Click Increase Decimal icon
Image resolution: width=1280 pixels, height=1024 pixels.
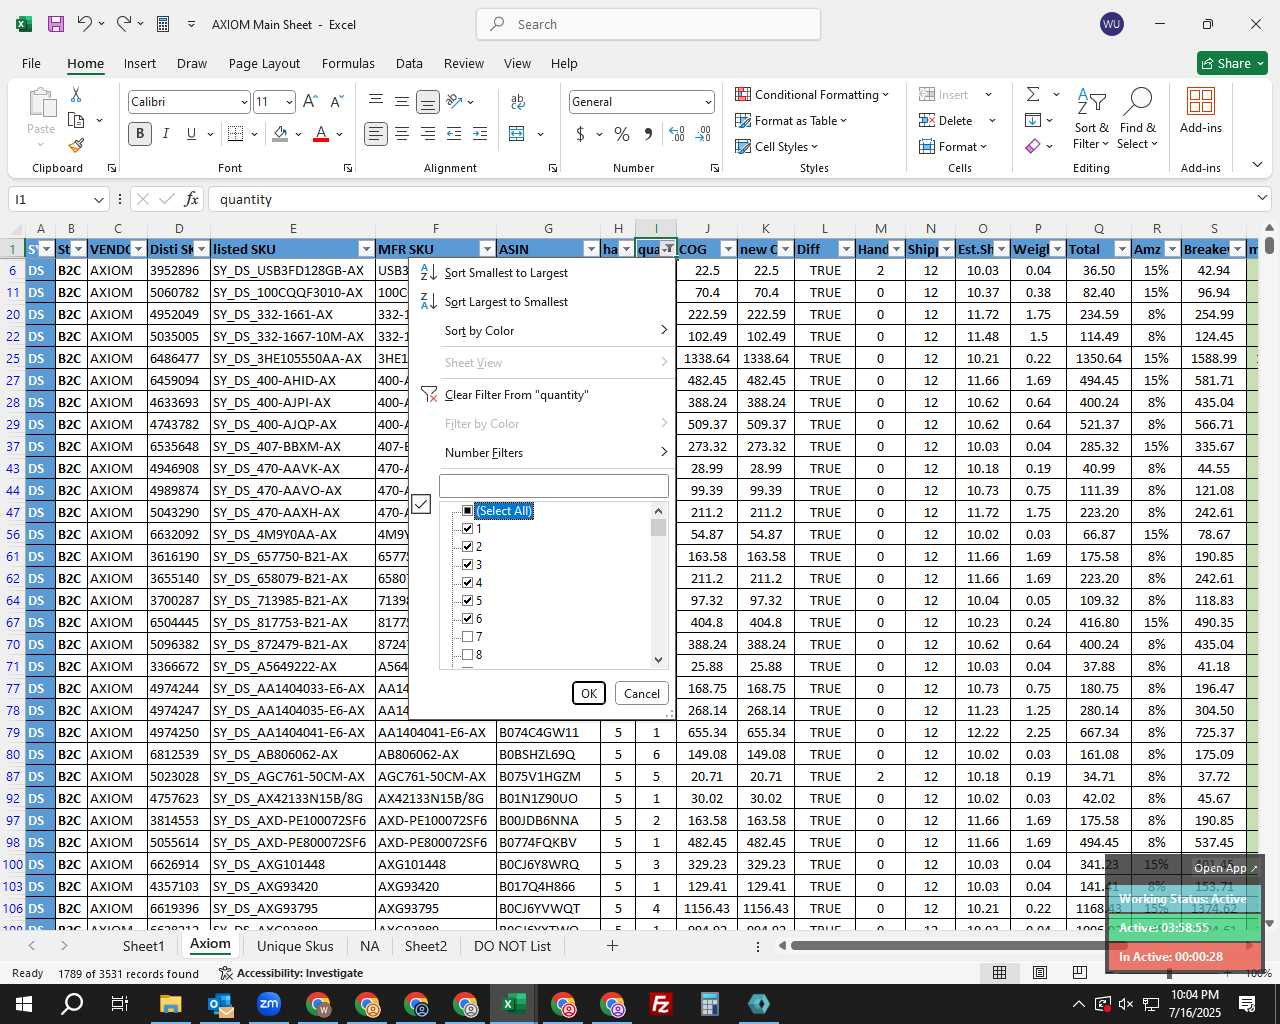(677, 134)
